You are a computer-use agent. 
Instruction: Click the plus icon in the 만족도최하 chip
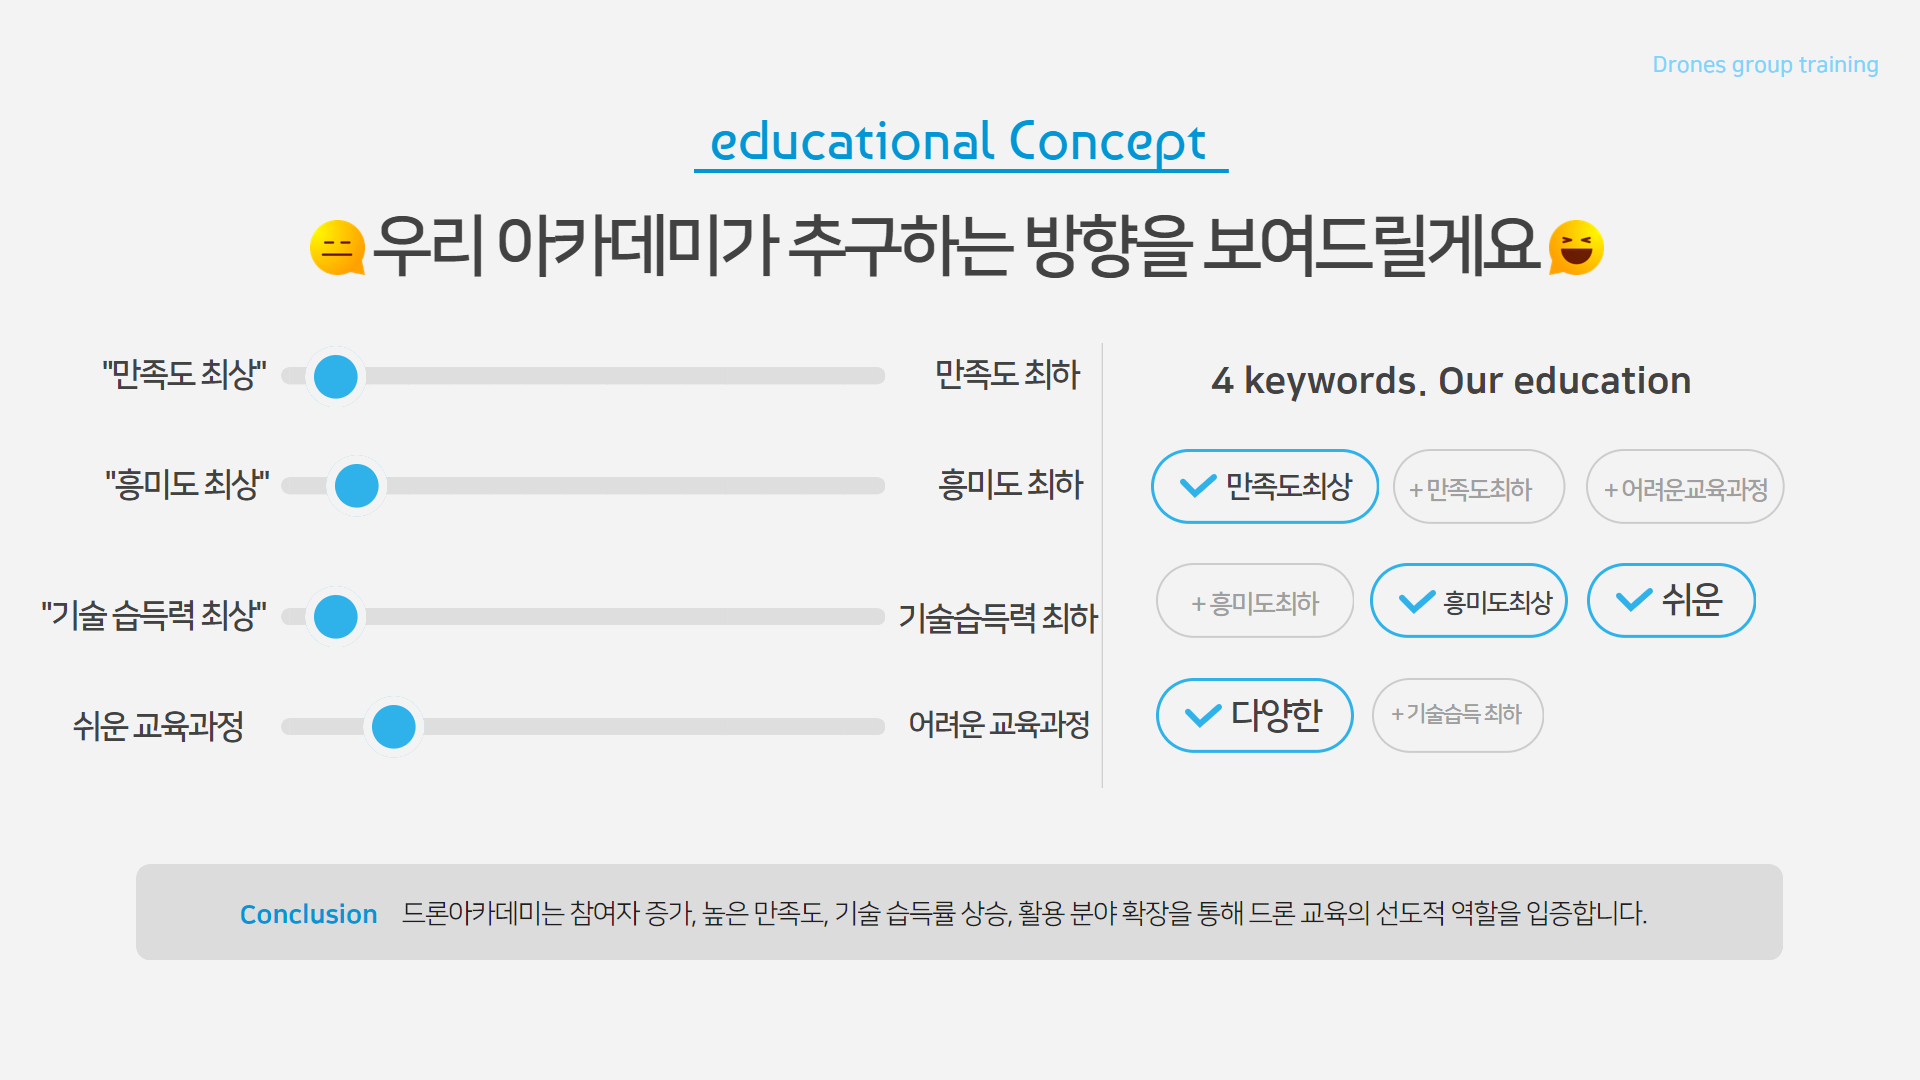click(x=1415, y=490)
